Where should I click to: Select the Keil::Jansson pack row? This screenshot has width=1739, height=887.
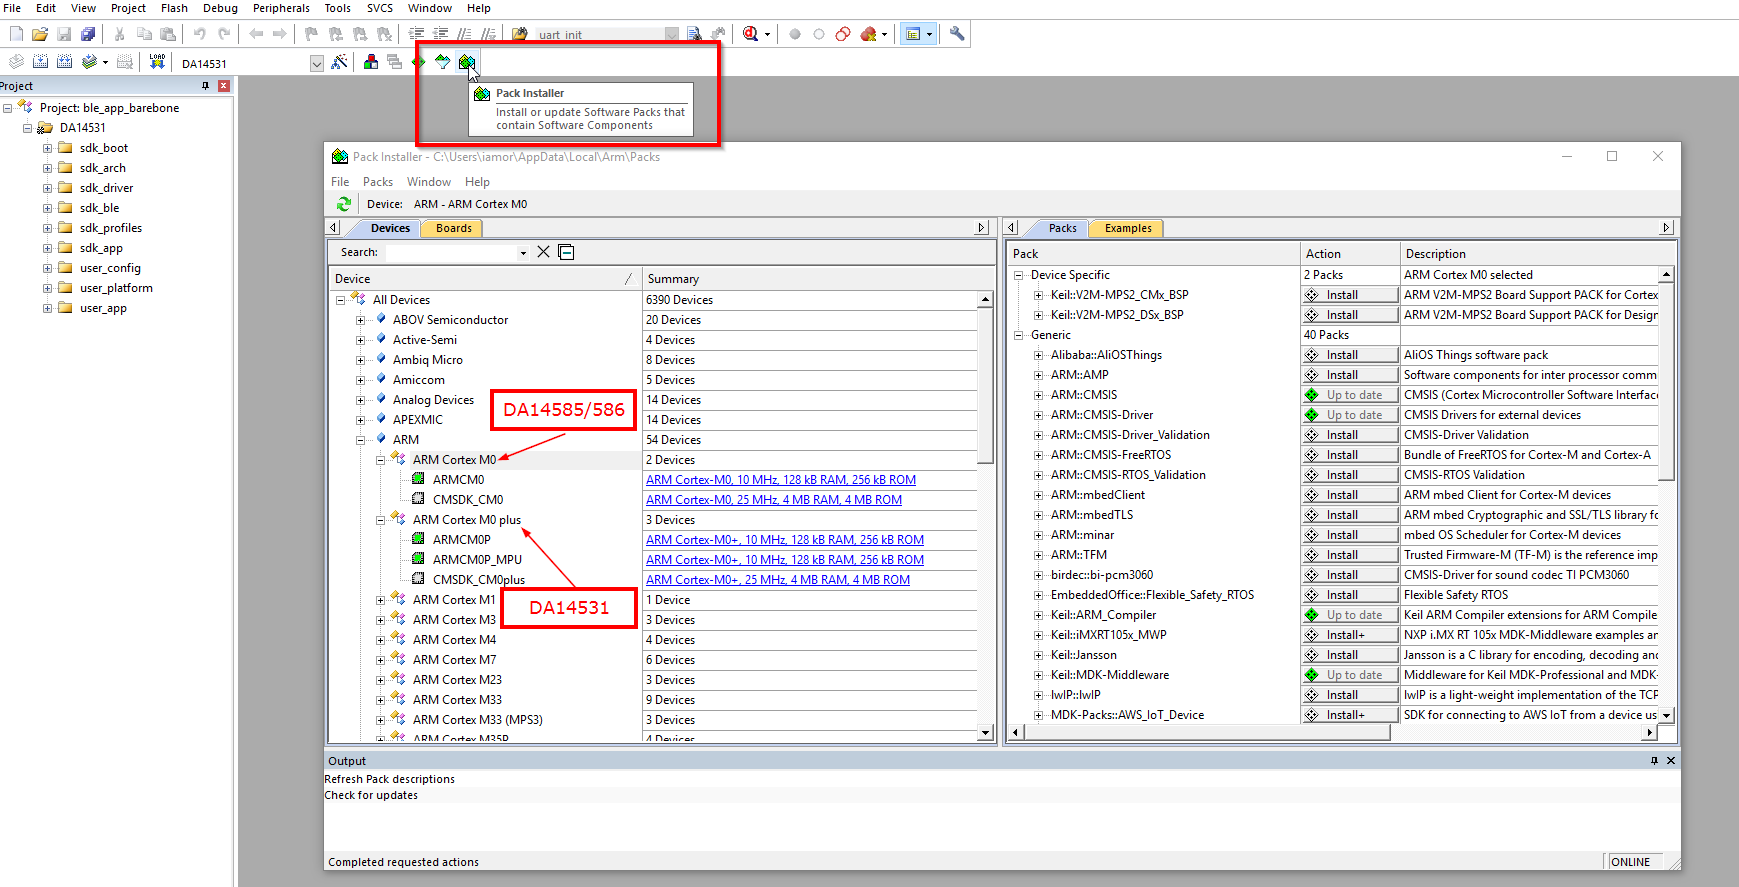tap(1084, 655)
